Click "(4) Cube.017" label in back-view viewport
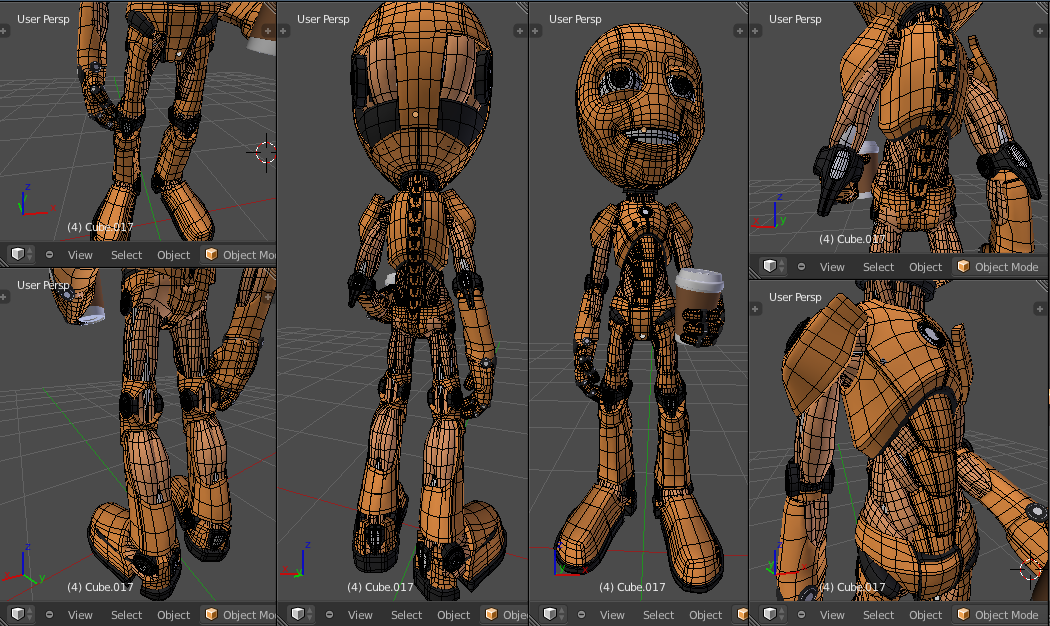The image size is (1050, 626). (380, 587)
